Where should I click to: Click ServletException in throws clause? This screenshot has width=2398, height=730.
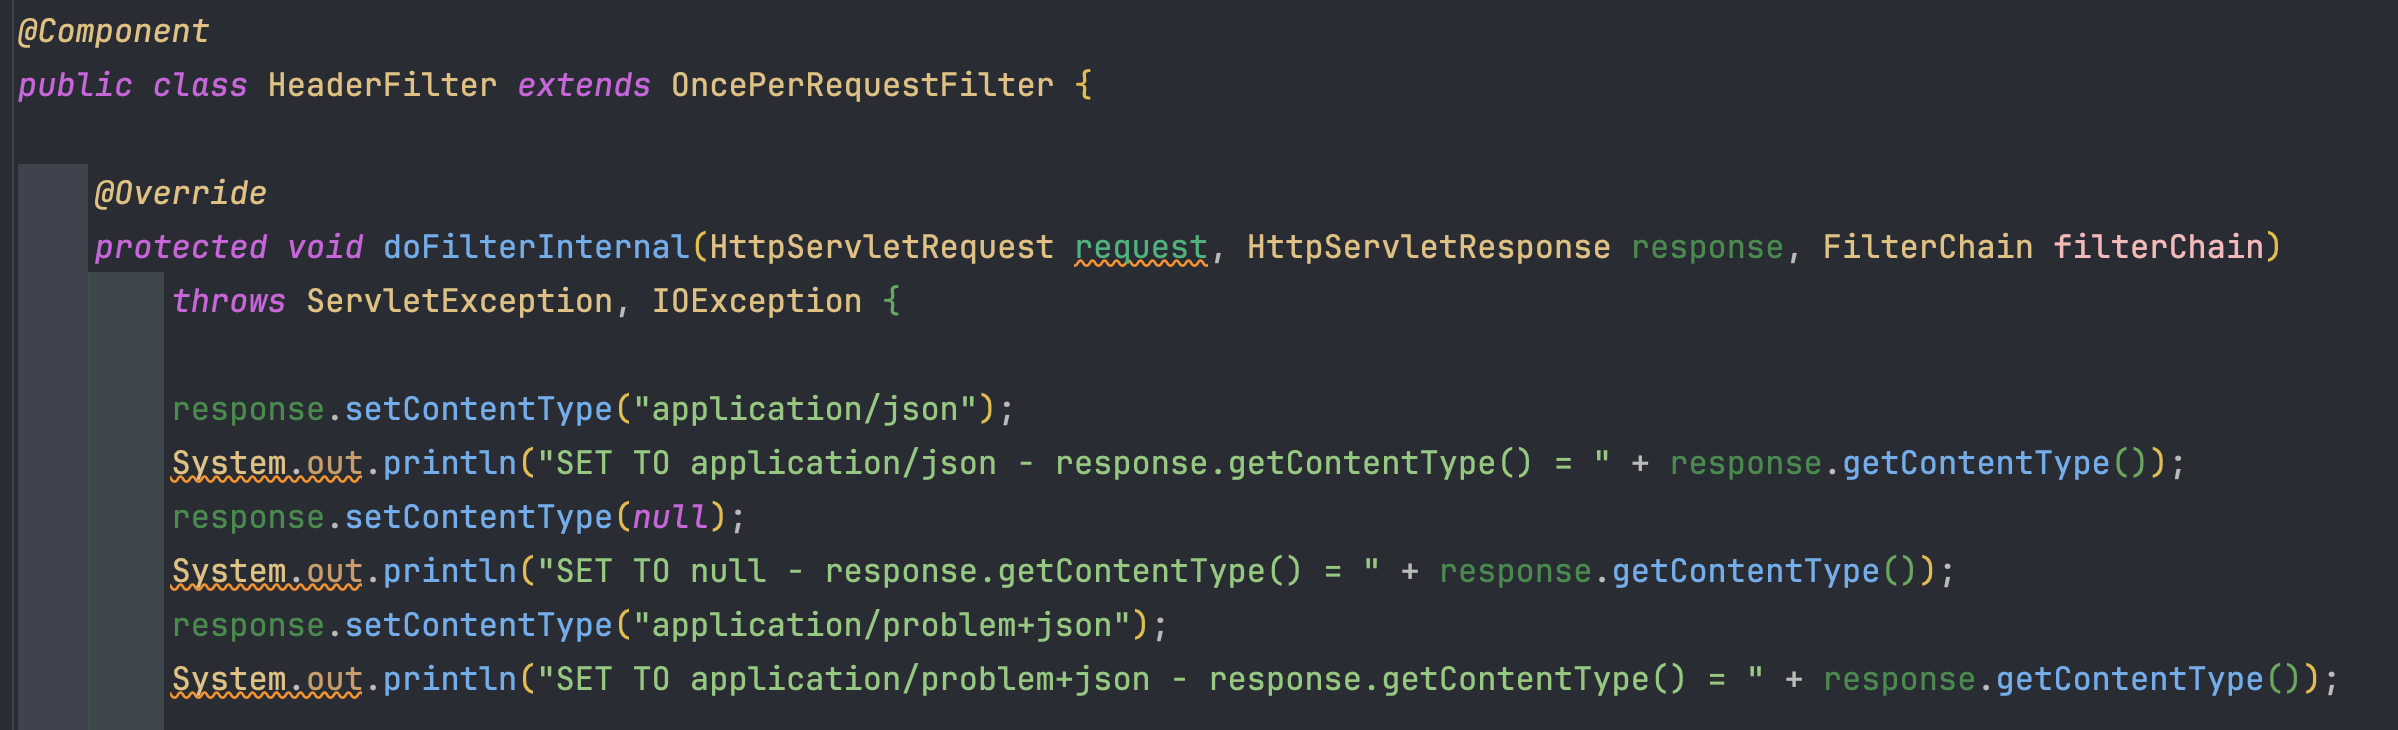coord(459,301)
